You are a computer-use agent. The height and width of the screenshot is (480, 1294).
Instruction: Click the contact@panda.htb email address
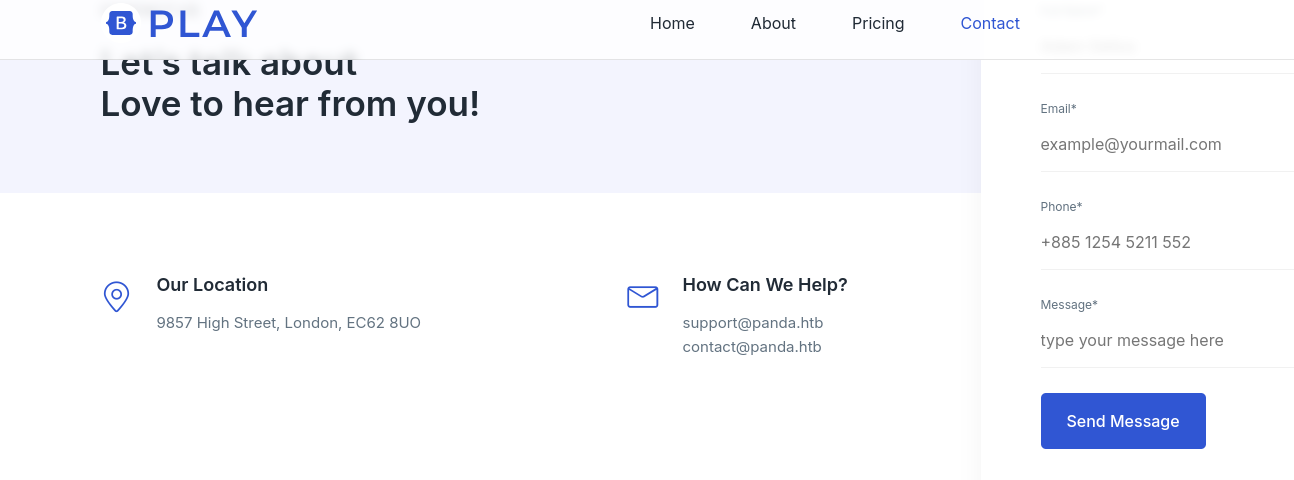(752, 347)
